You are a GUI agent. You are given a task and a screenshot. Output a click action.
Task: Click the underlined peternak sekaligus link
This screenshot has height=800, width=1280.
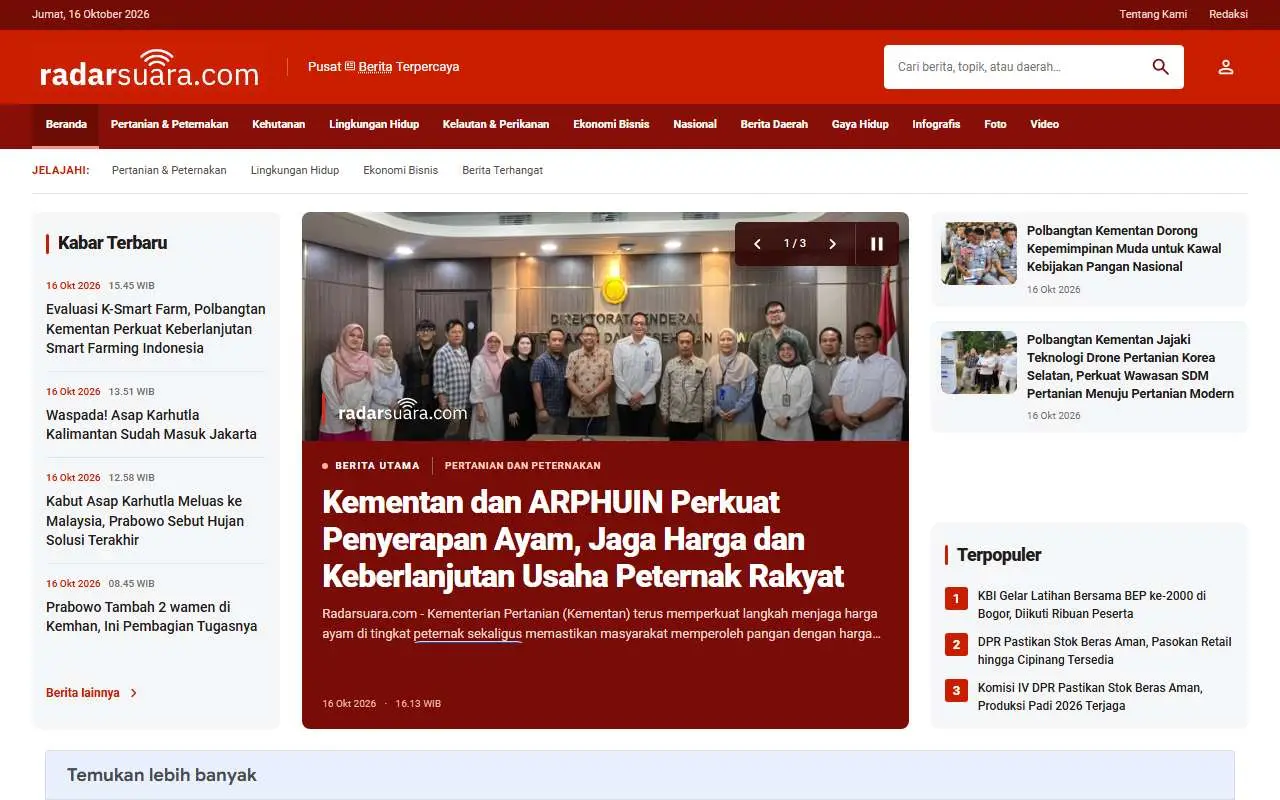point(467,634)
